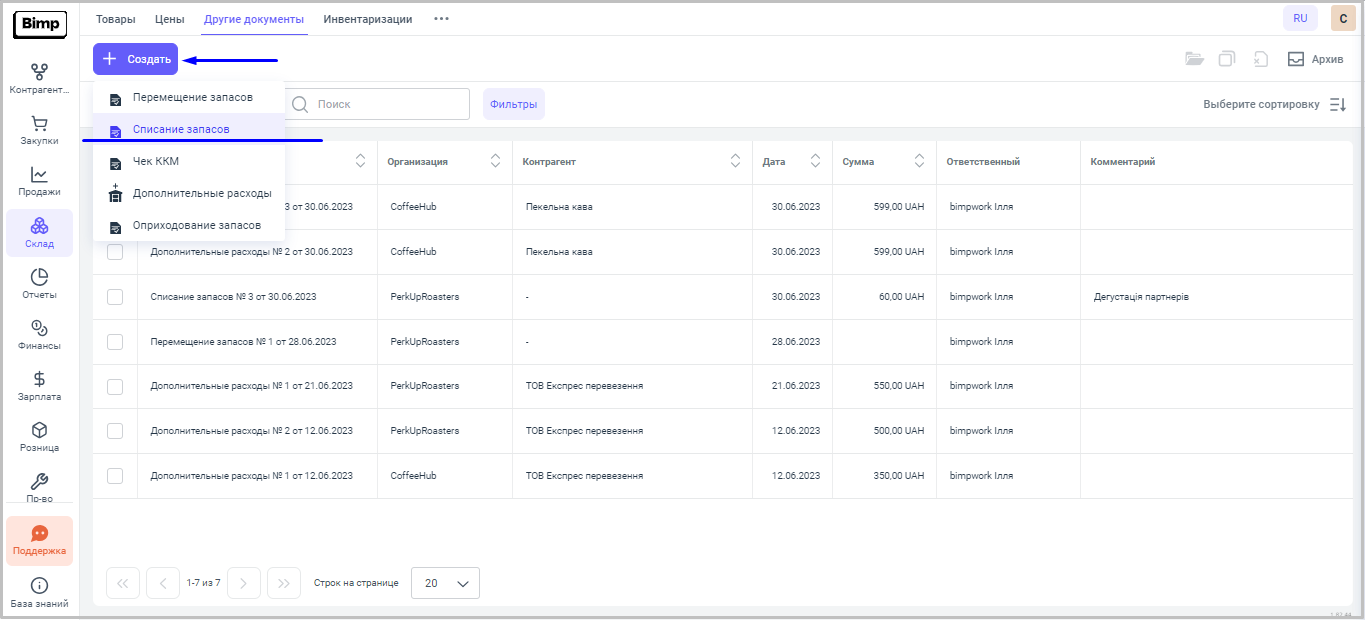Check the Дополнительные расходы № 1 от 21.06.2023 row
The image size is (1365, 620).
pos(115,386)
